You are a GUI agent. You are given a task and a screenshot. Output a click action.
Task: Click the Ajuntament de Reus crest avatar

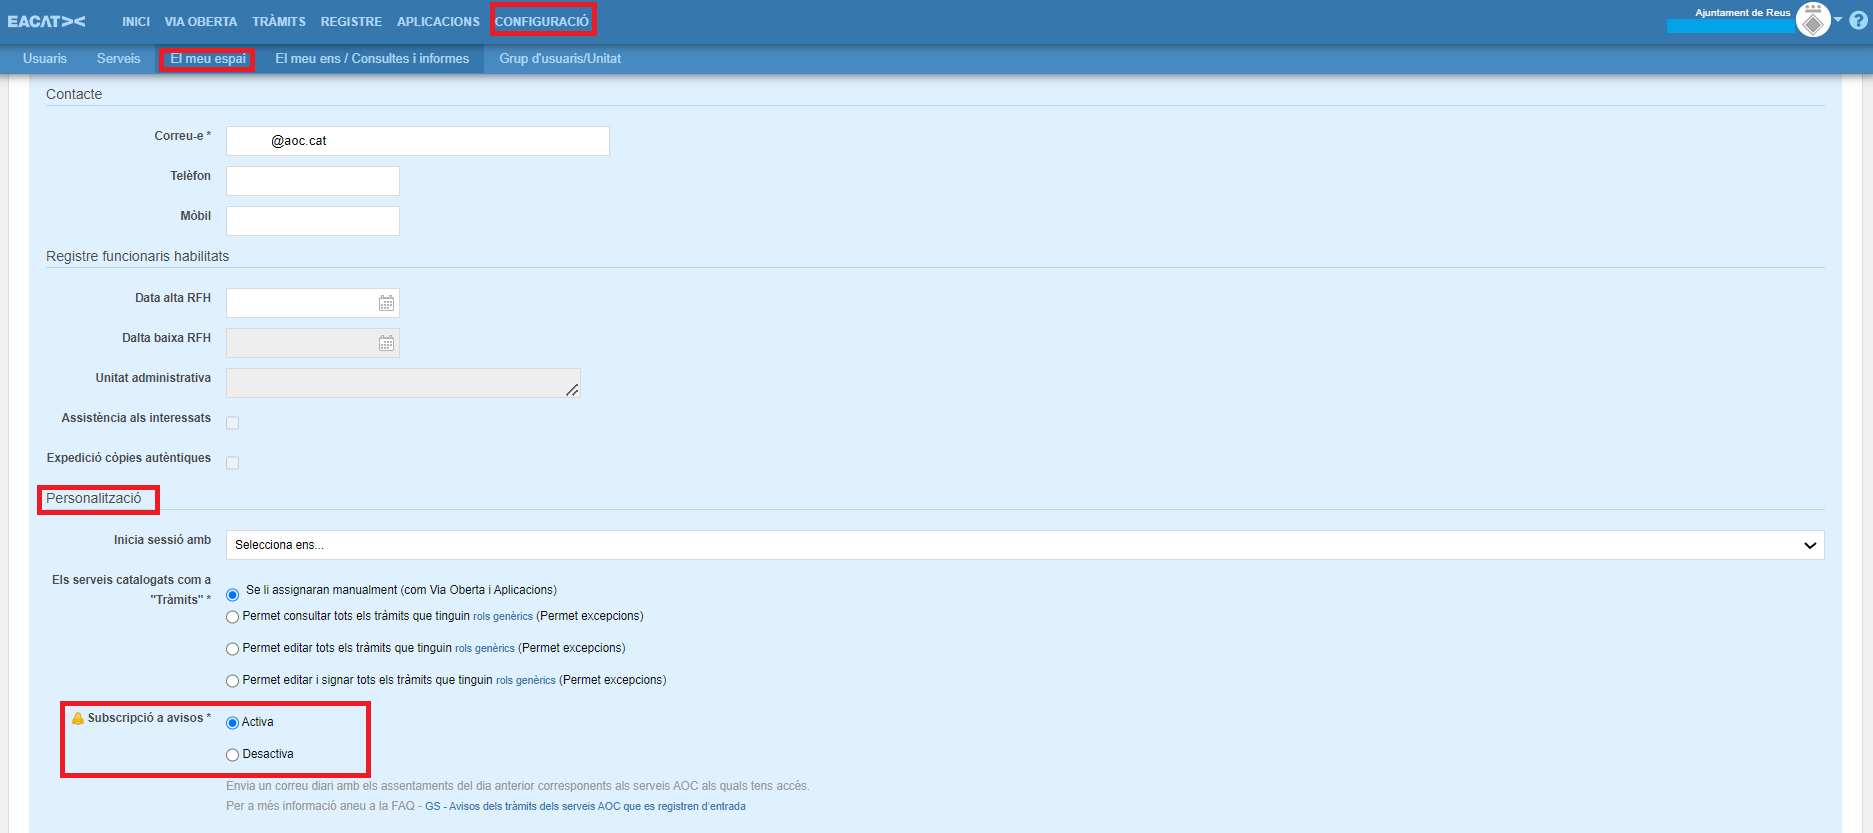(1812, 20)
